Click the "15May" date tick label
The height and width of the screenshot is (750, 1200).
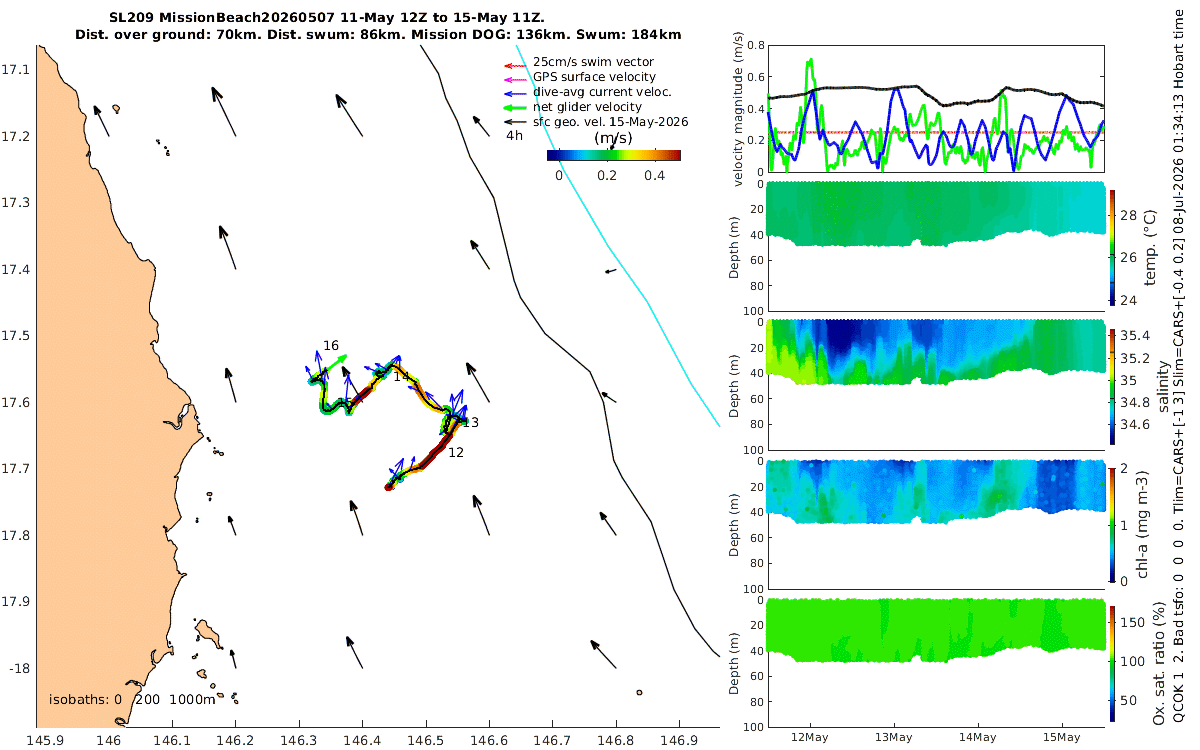[1061, 736]
